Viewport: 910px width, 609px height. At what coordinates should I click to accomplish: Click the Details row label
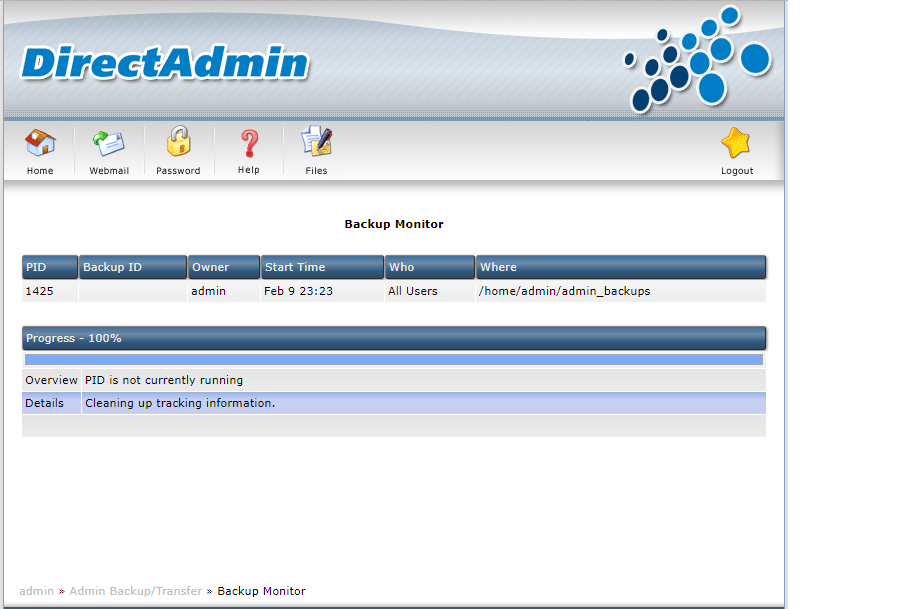click(44, 403)
